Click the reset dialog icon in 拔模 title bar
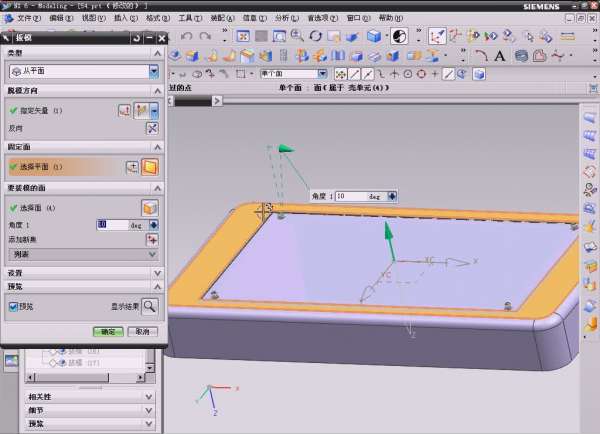Image resolution: width=600 pixels, height=434 pixels. 134,38
